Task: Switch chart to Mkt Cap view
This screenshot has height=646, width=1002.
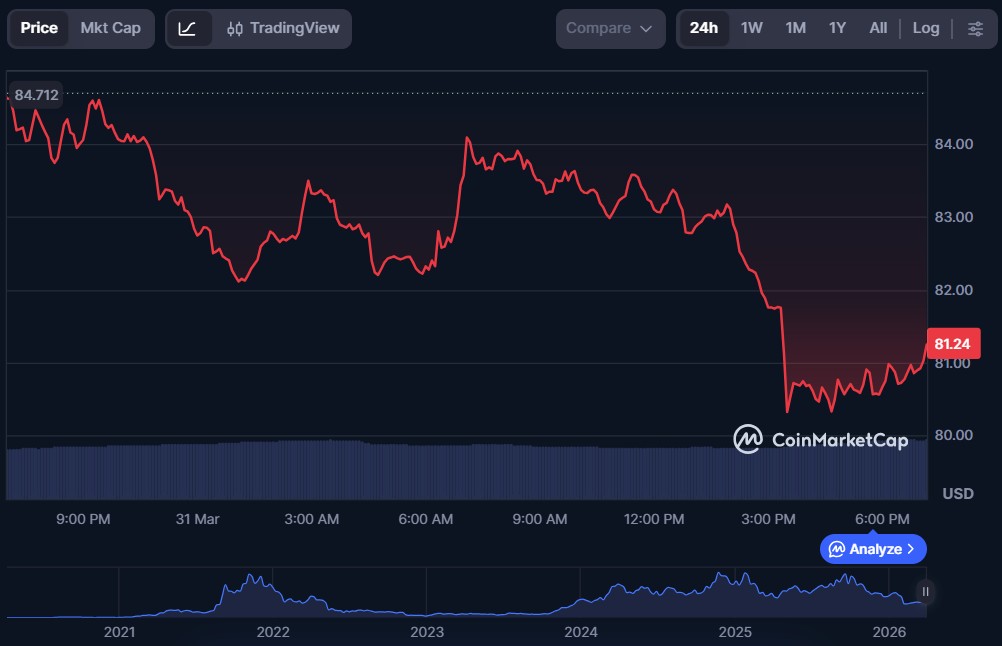Action: (110, 29)
